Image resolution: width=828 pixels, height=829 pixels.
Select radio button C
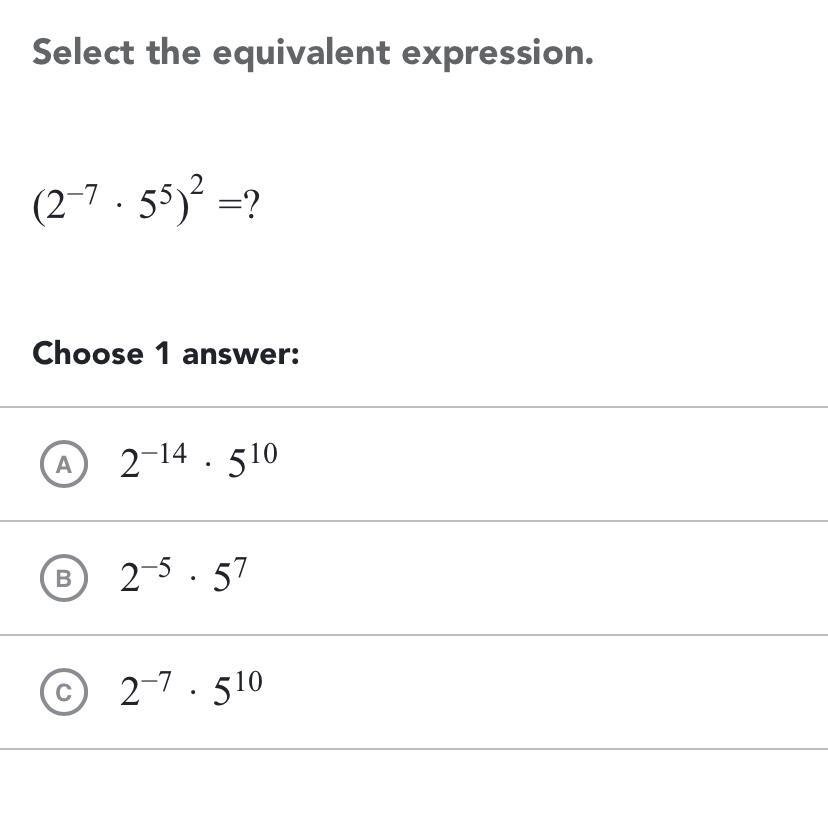click(64, 693)
